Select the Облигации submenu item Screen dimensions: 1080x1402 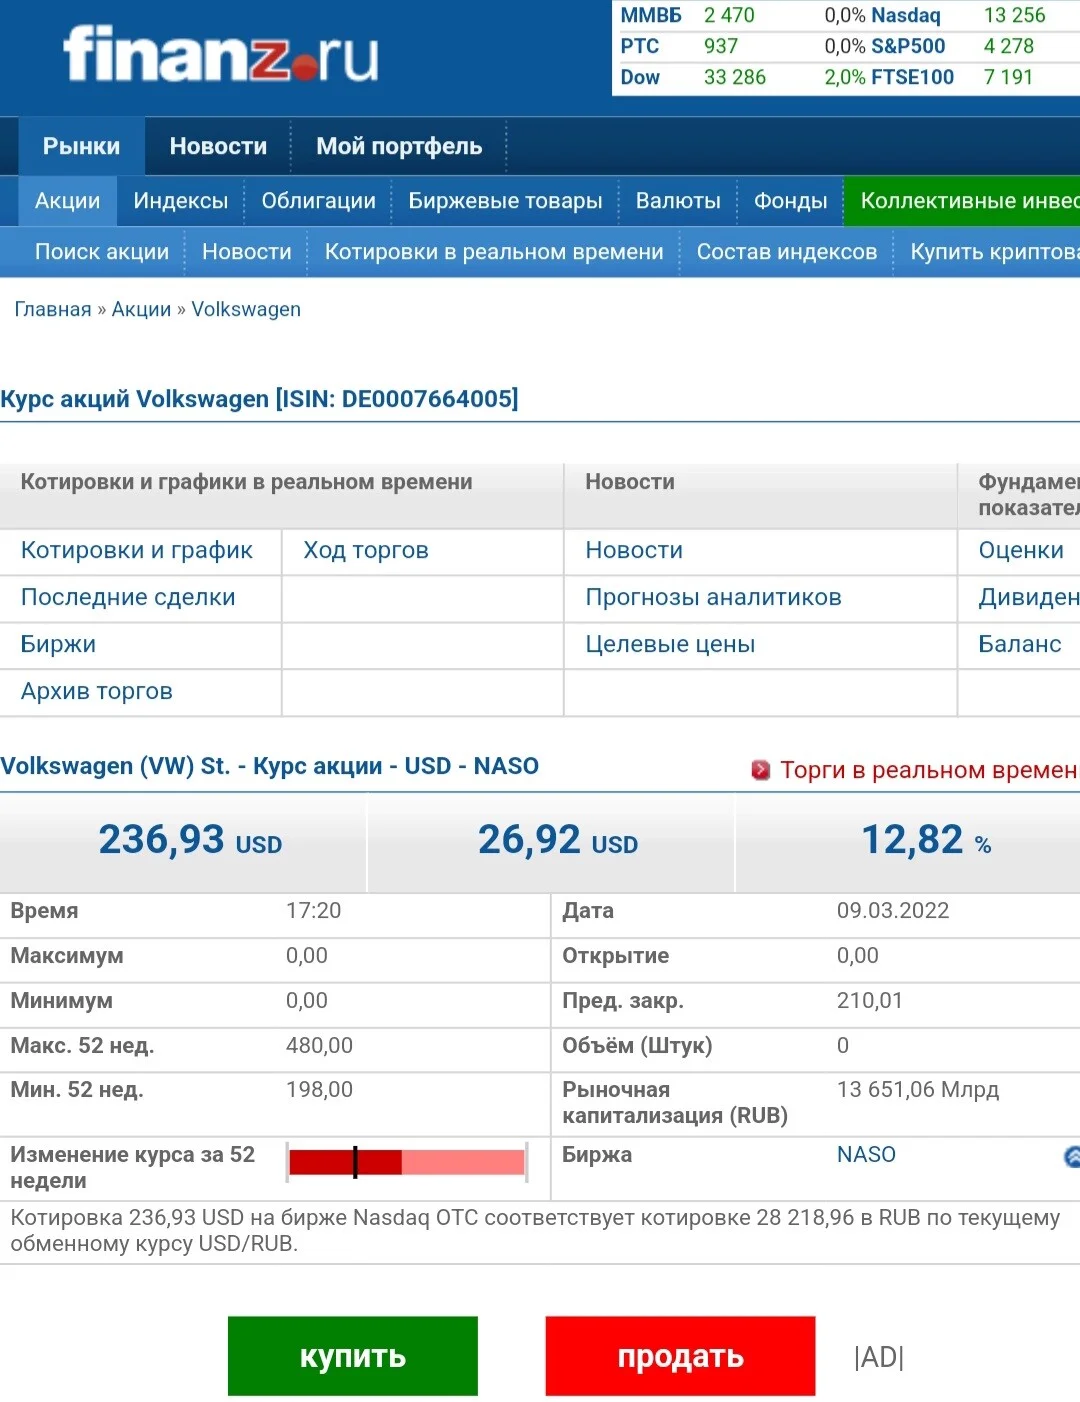click(318, 201)
